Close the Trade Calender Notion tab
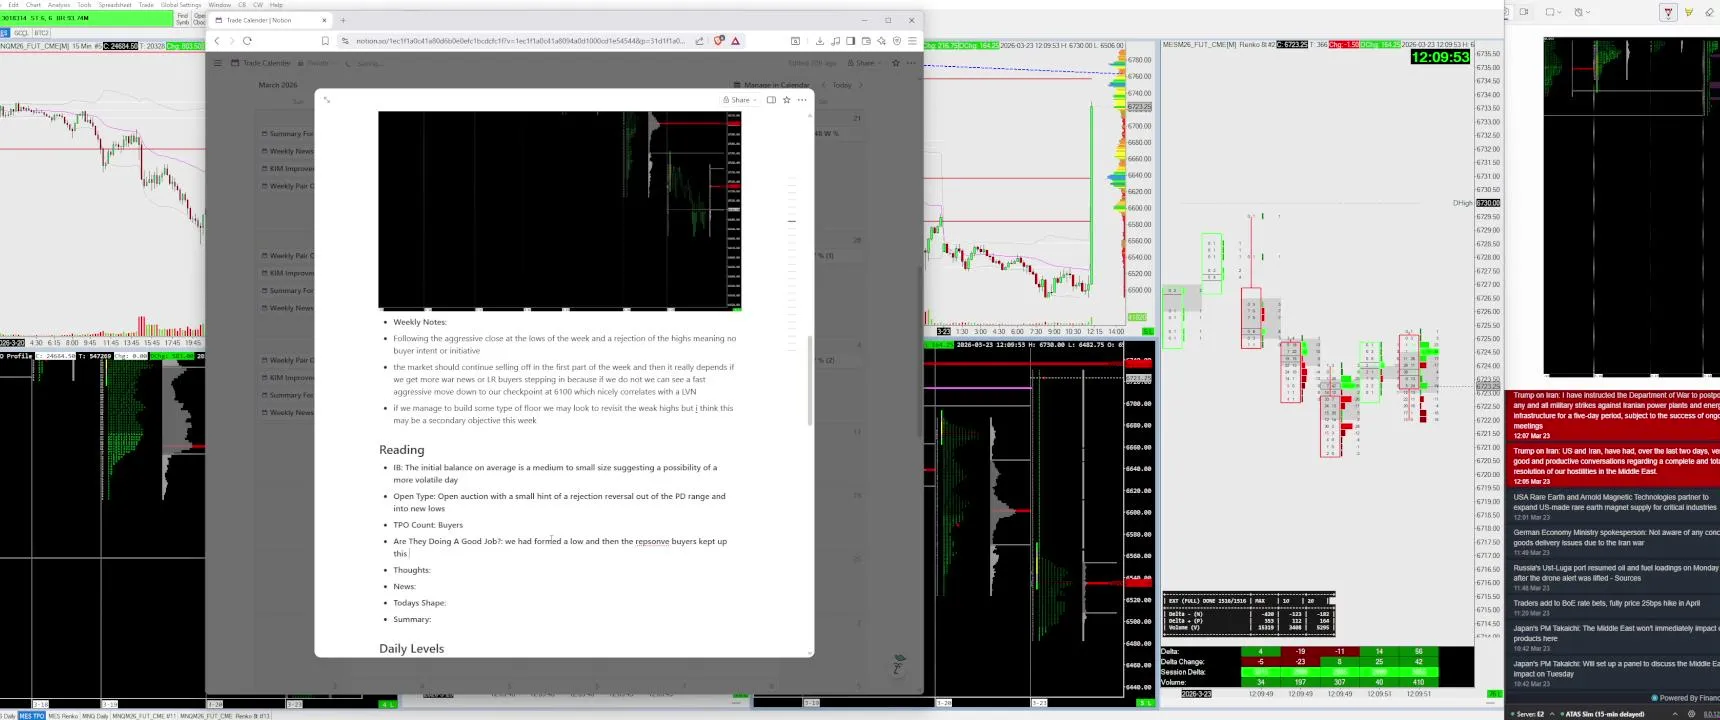This screenshot has width=1720, height=720. click(x=324, y=20)
